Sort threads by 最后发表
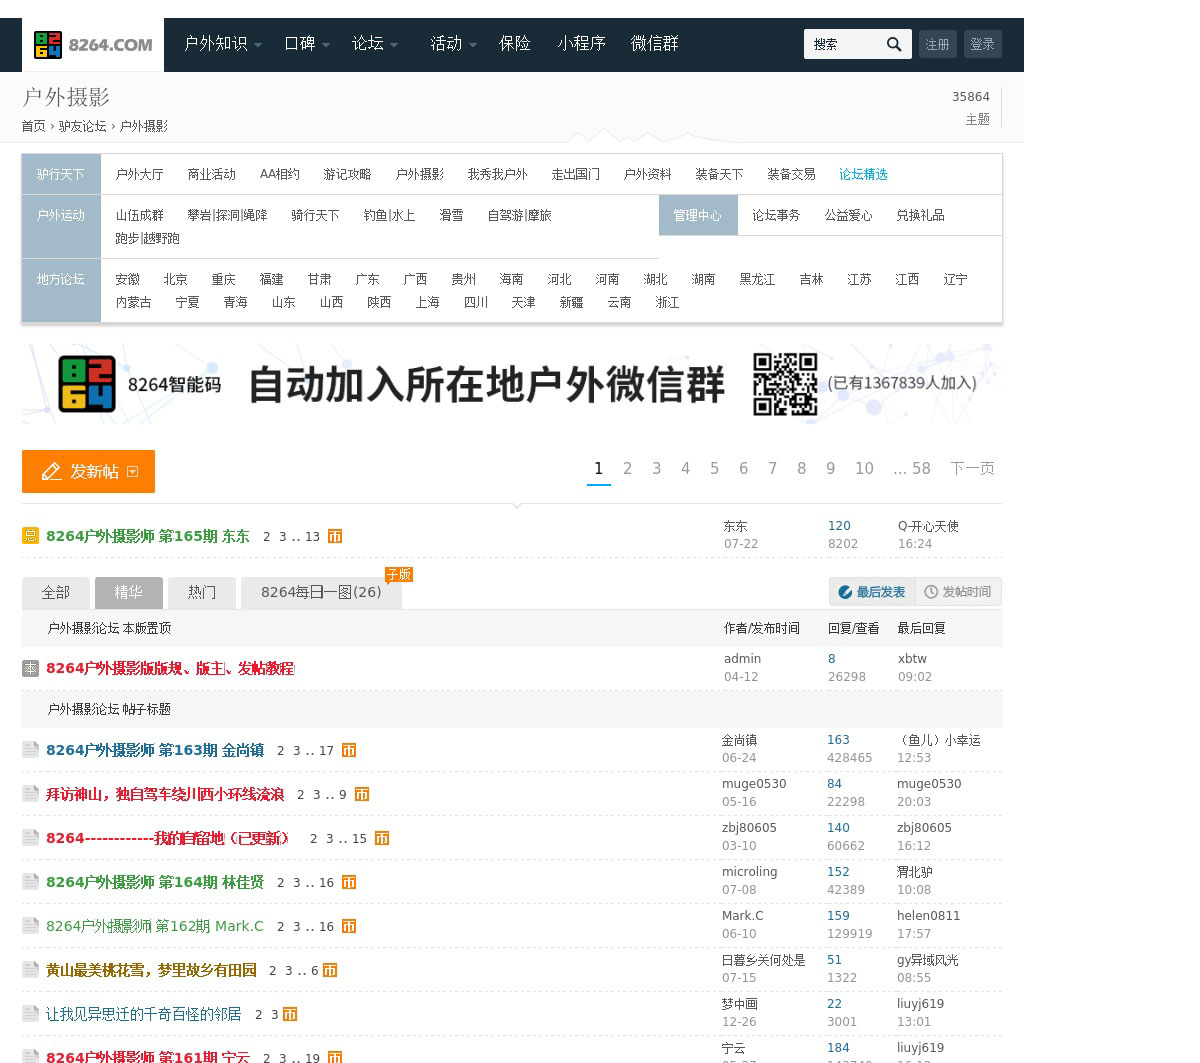The width and height of the screenshot is (1200, 1063). pyautogui.click(x=871, y=592)
